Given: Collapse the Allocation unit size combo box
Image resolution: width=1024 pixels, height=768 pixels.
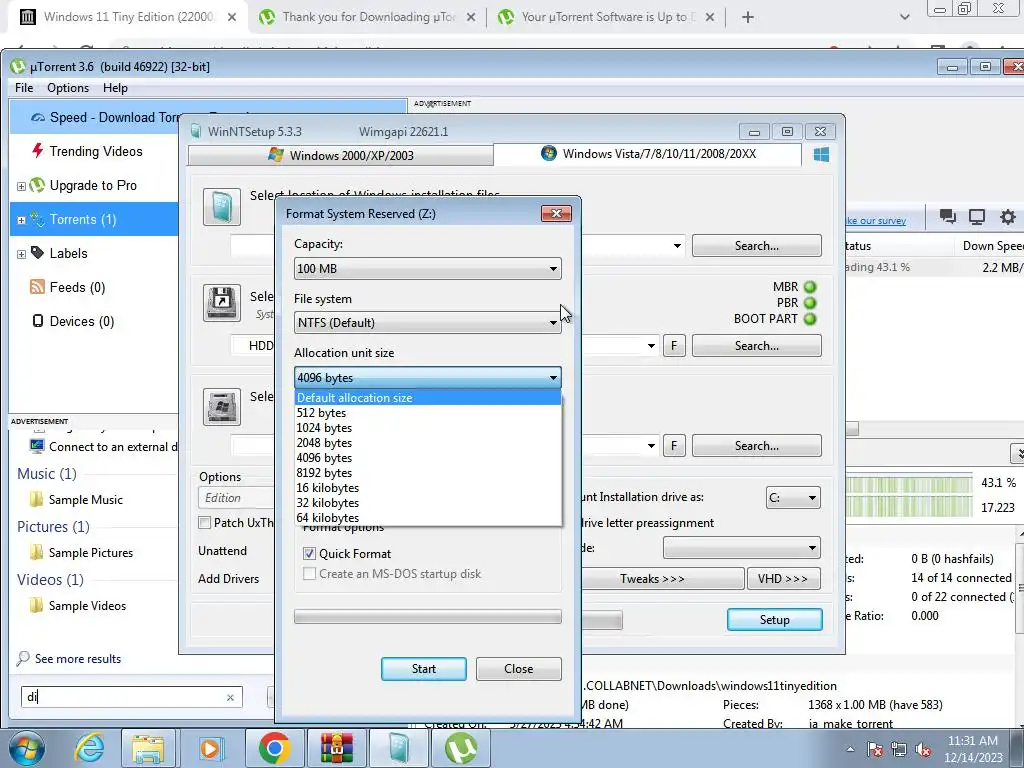Looking at the screenshot, I should coord(428,377).
